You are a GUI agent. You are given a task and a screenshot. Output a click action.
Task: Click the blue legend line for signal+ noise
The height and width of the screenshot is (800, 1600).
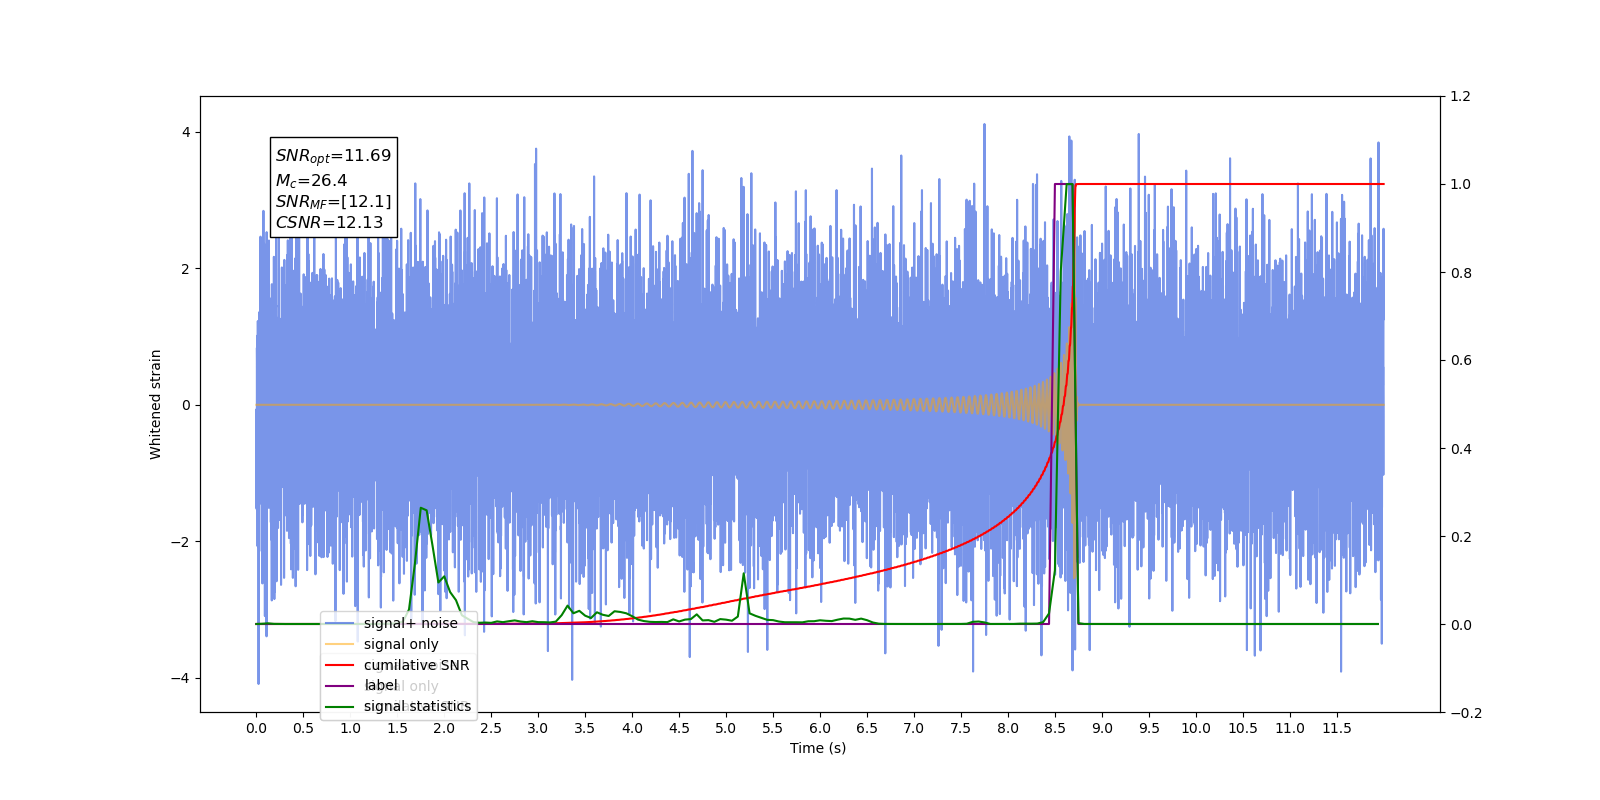pyautogui.click(x=341, y=623)
